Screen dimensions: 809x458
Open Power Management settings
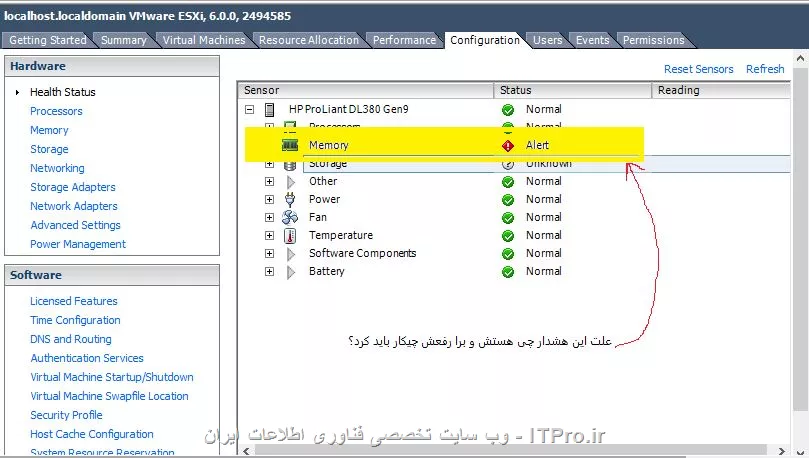pos(77,244)
